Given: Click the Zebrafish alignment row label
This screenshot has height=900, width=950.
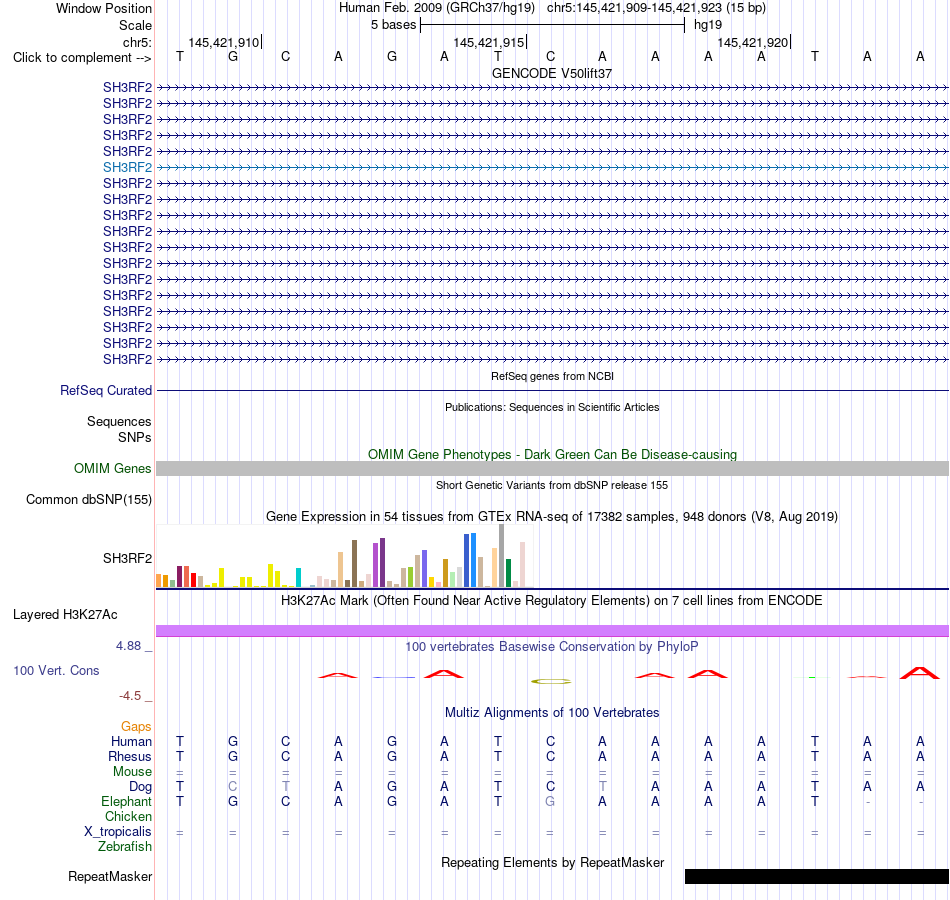Looking at the screenshot, I should point(125,846).
